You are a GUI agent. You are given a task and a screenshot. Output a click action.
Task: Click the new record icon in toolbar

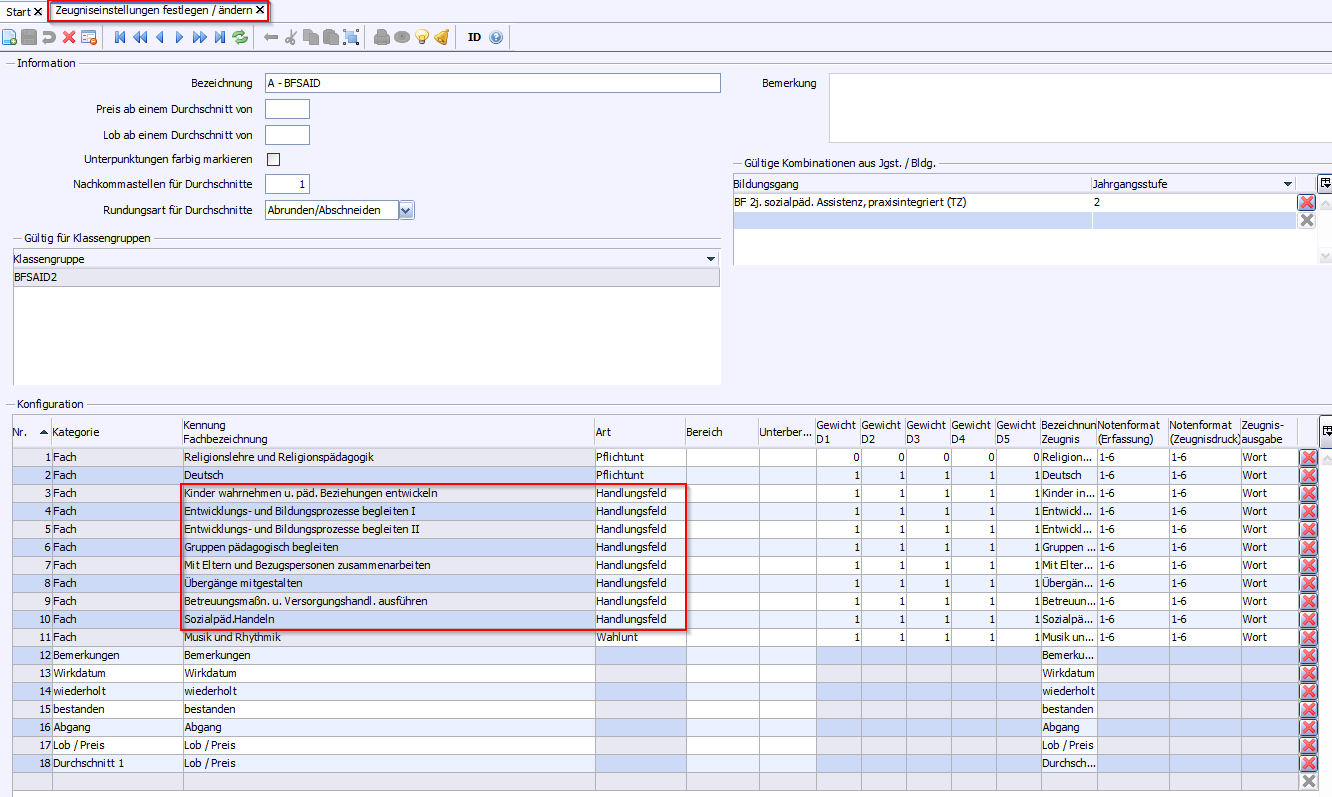[x=9, y=37]
